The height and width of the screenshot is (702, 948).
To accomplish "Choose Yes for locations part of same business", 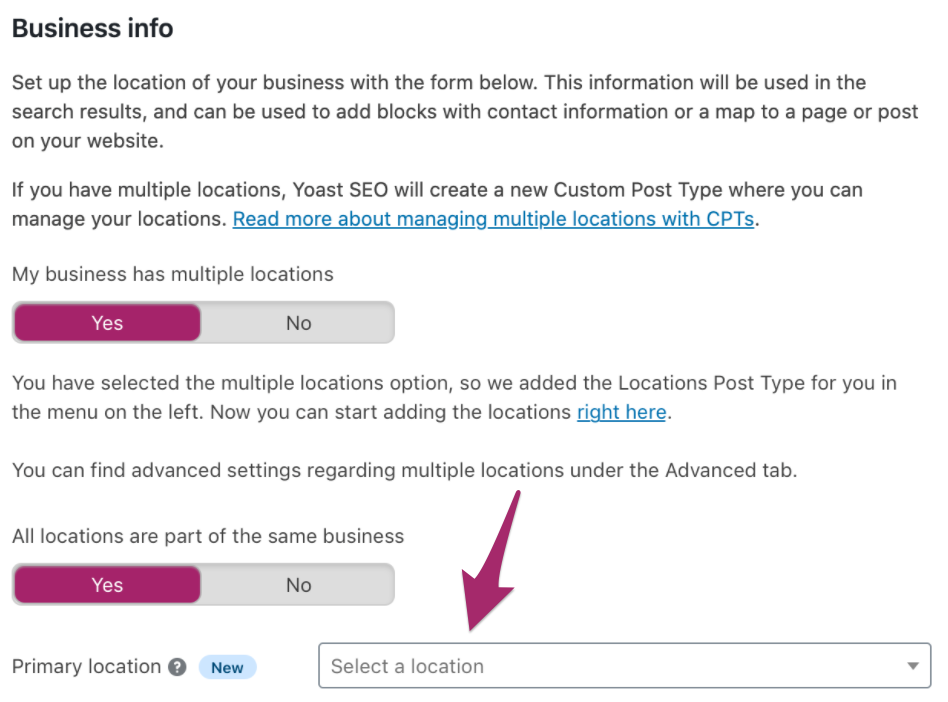I will 107,585.
